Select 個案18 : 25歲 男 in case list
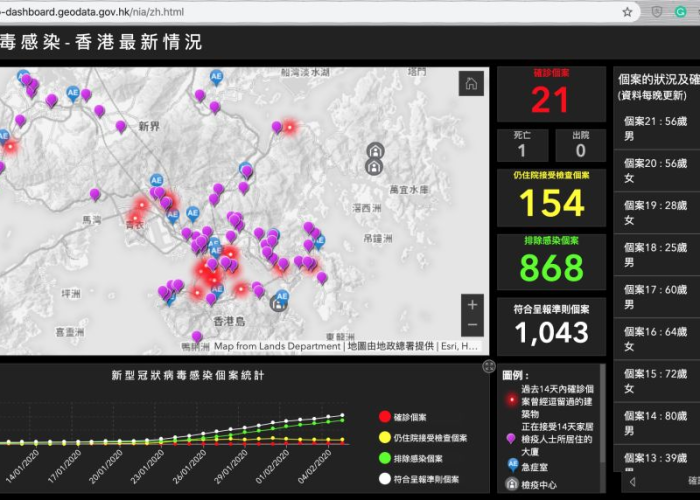The height and width of the screenshot is (500, 700). pos(657,254)
